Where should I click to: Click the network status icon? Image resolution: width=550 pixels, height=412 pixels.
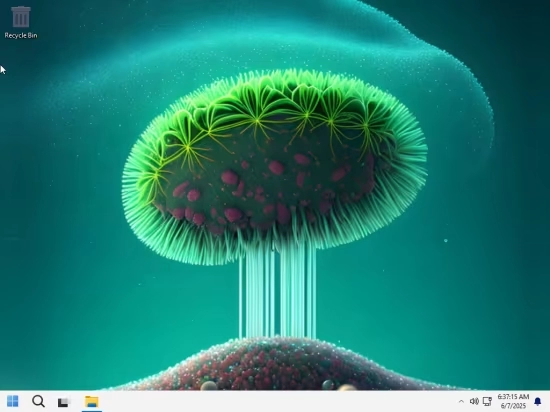point(487,401)
